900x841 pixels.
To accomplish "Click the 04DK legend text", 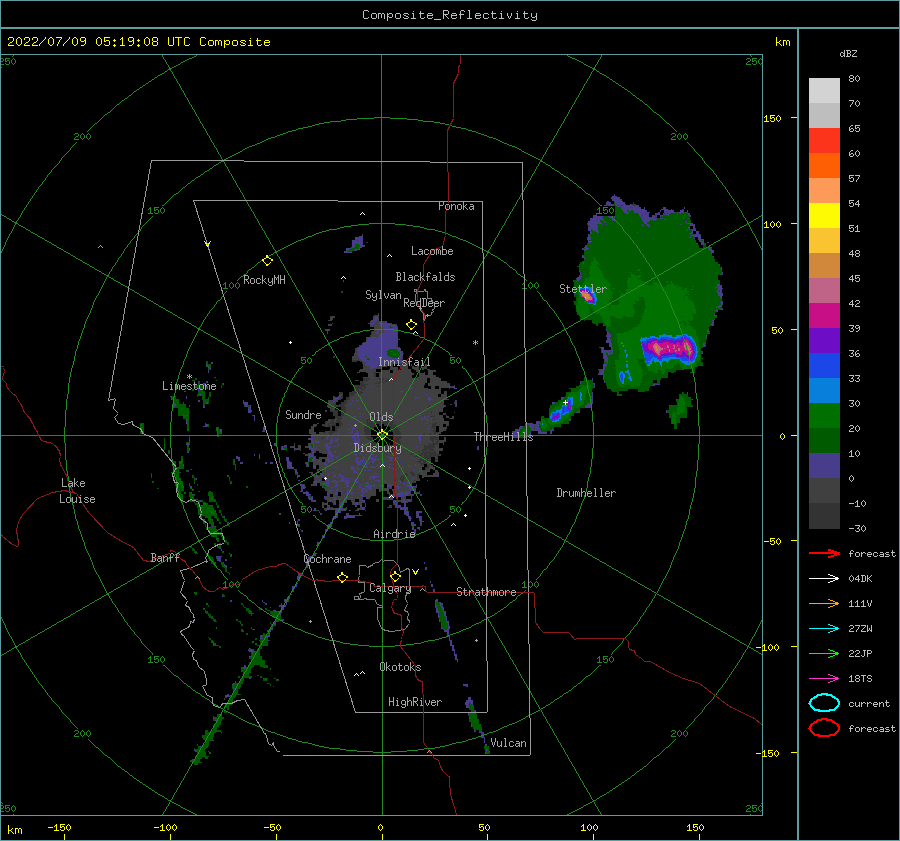I will (860, 579).
